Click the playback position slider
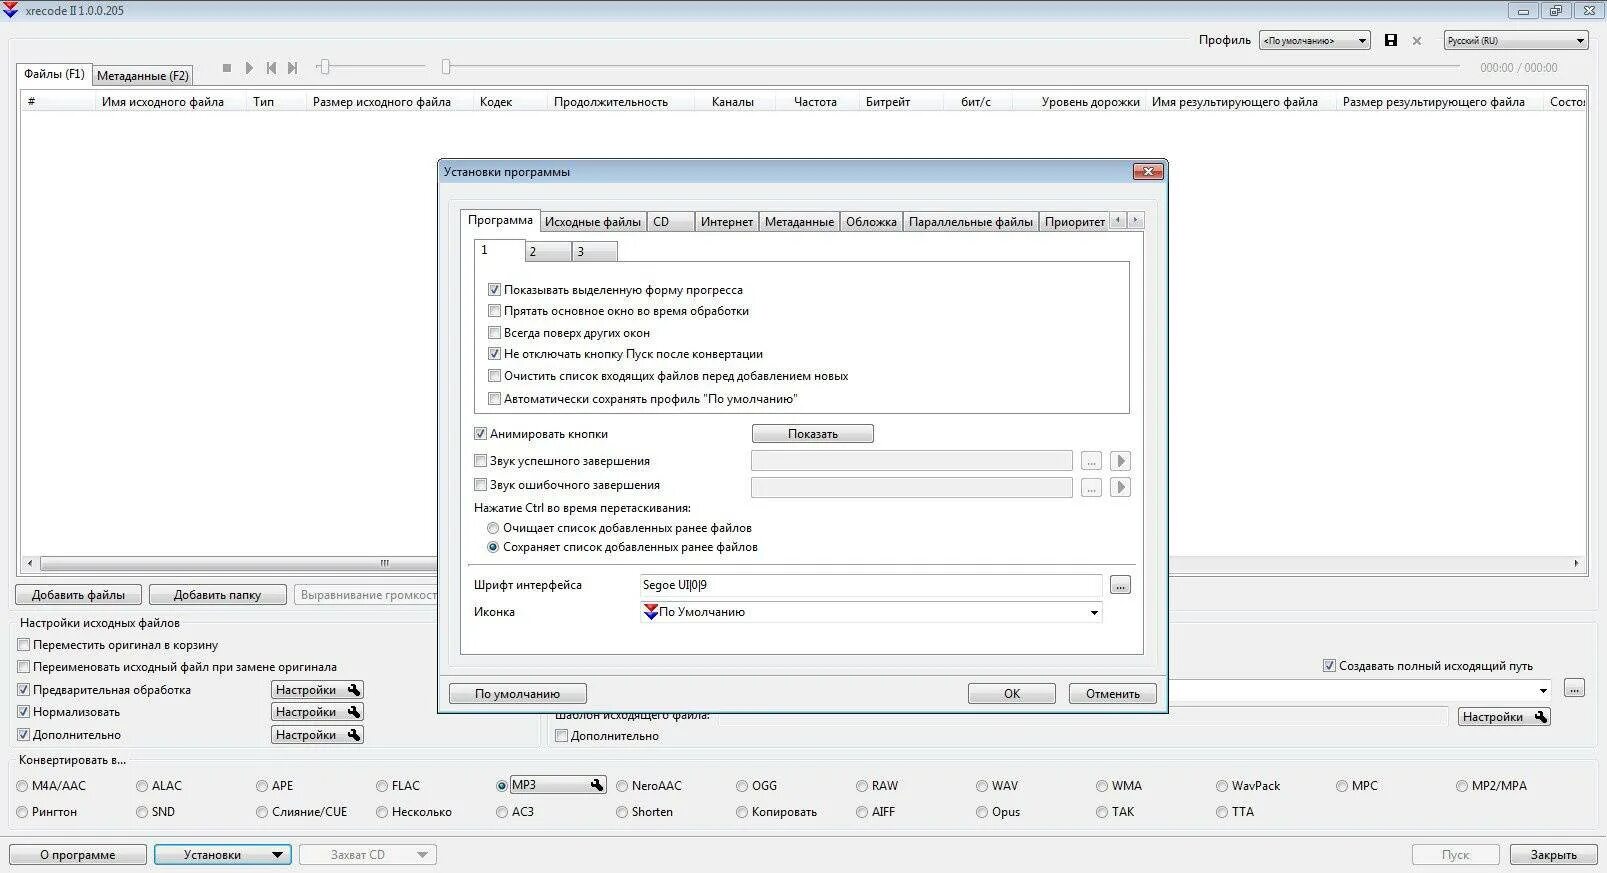Image resolution: width=1607 pixels, height=873 pixels. [950, 67]
